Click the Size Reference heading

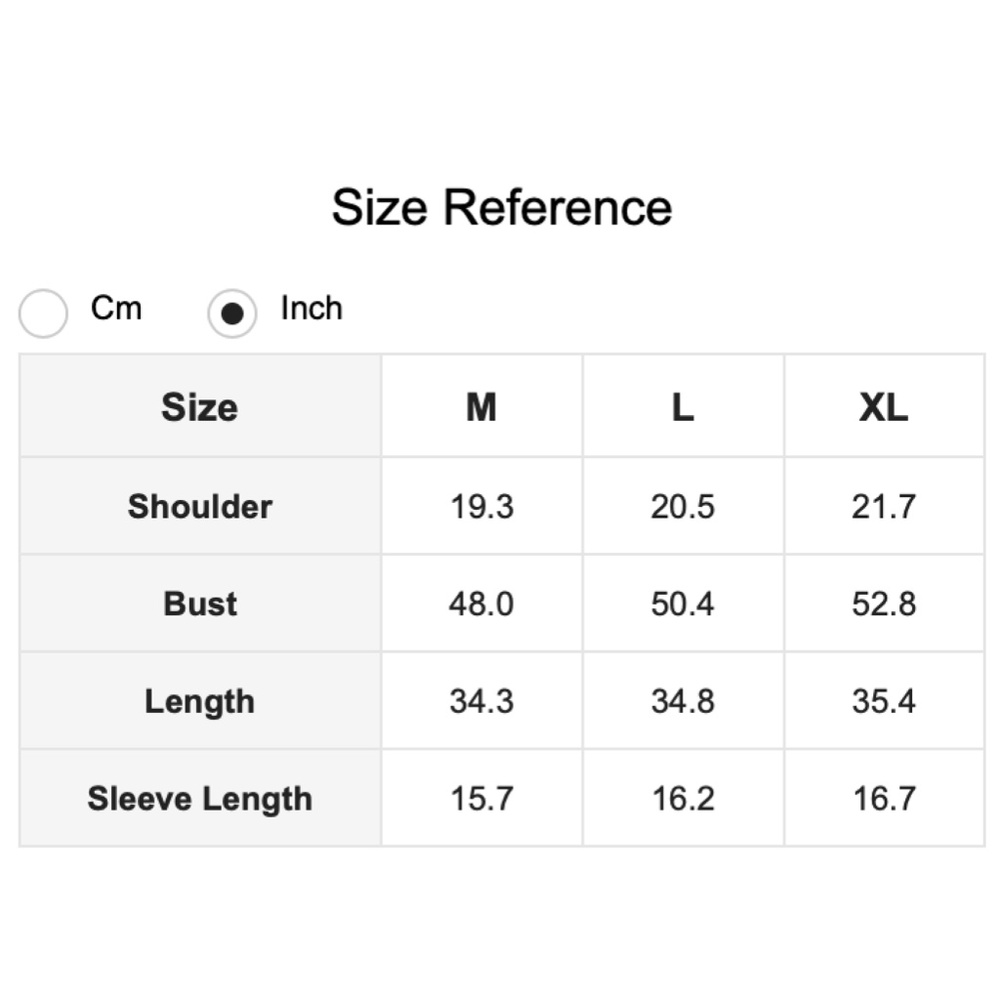(x=501, y=208)
